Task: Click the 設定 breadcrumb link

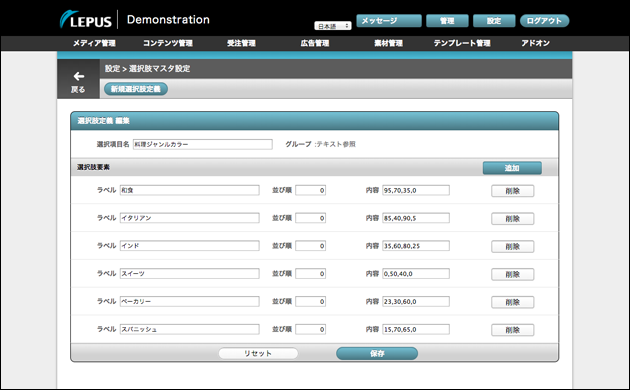Action: click(112, 69)
